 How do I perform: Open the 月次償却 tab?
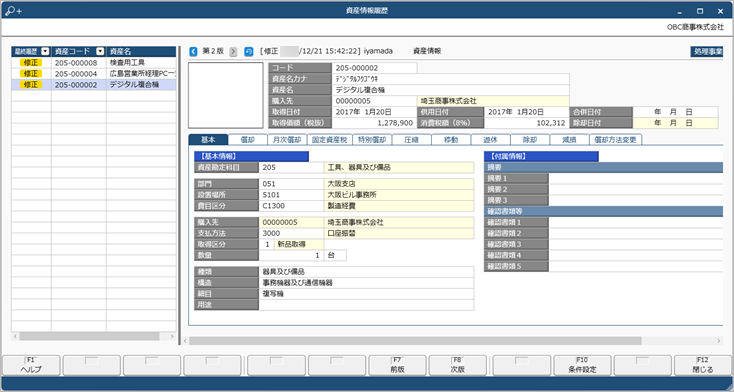[287, 140]
